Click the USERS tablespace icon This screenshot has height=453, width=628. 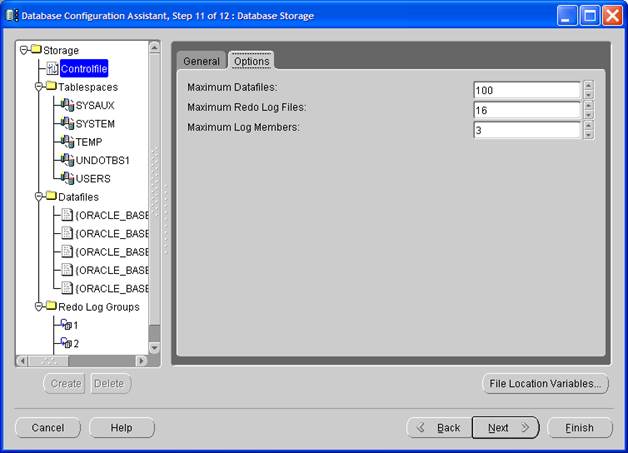(x=67, y=179)
